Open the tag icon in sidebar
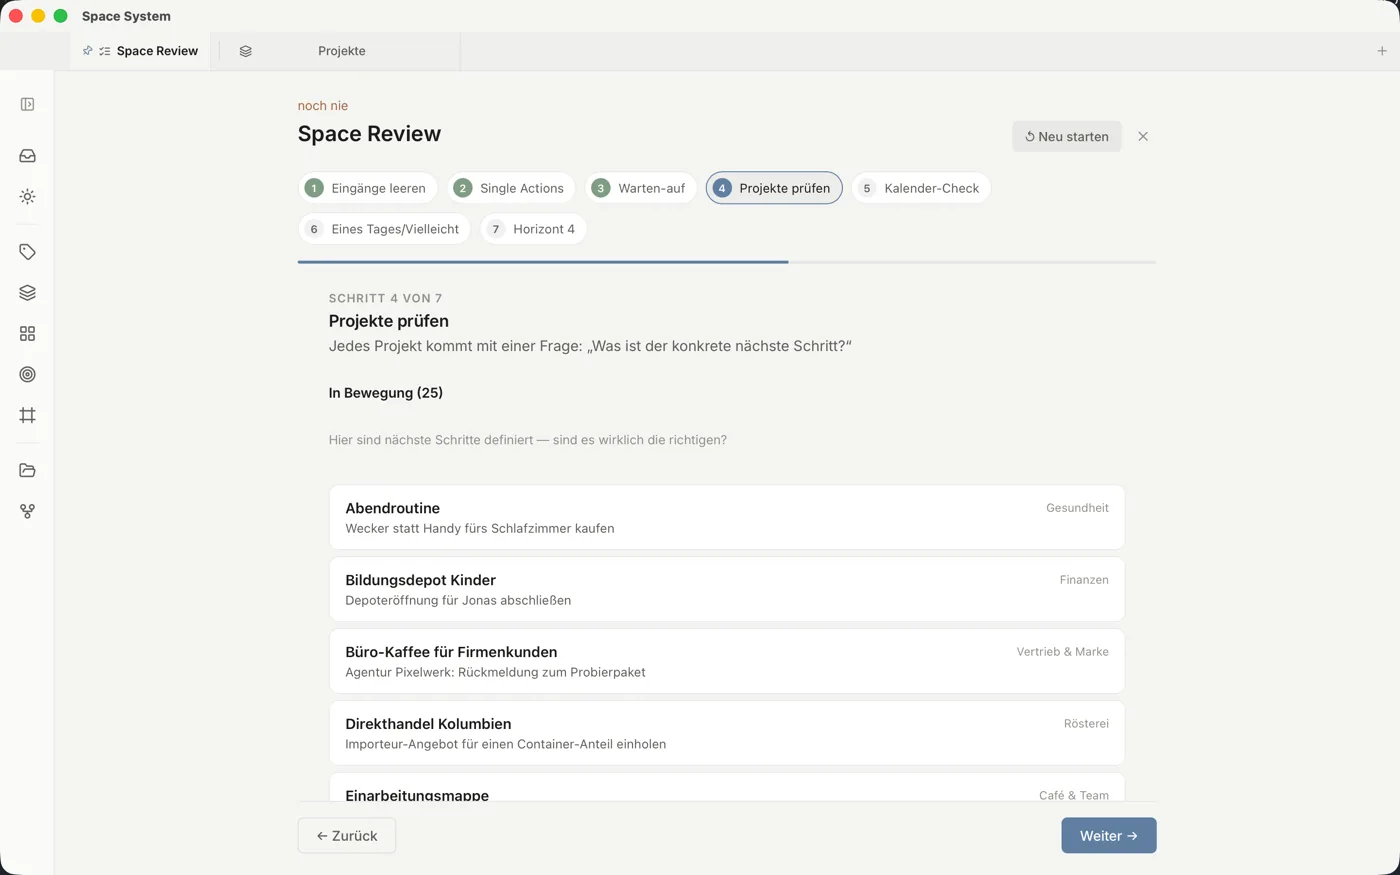This screenshot has width=1400, height=875. 27,252
